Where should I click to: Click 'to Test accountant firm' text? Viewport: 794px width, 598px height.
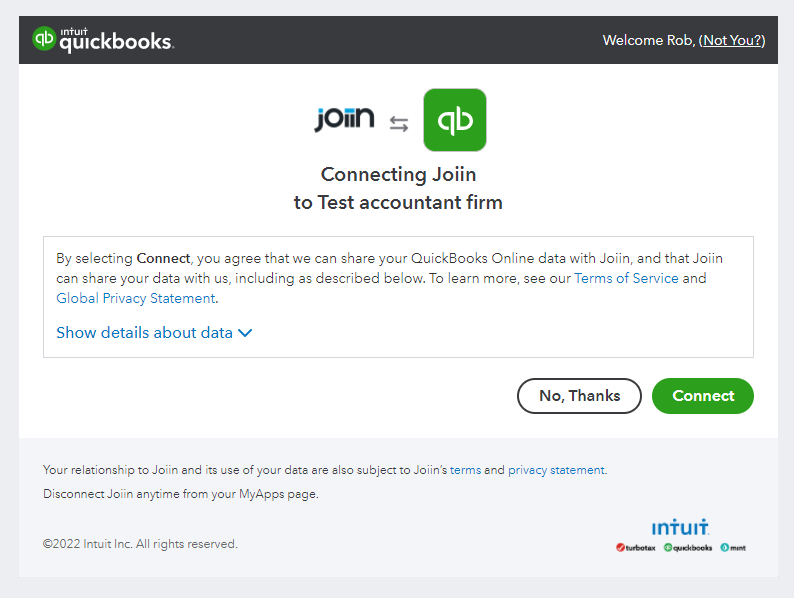[398, 203]
